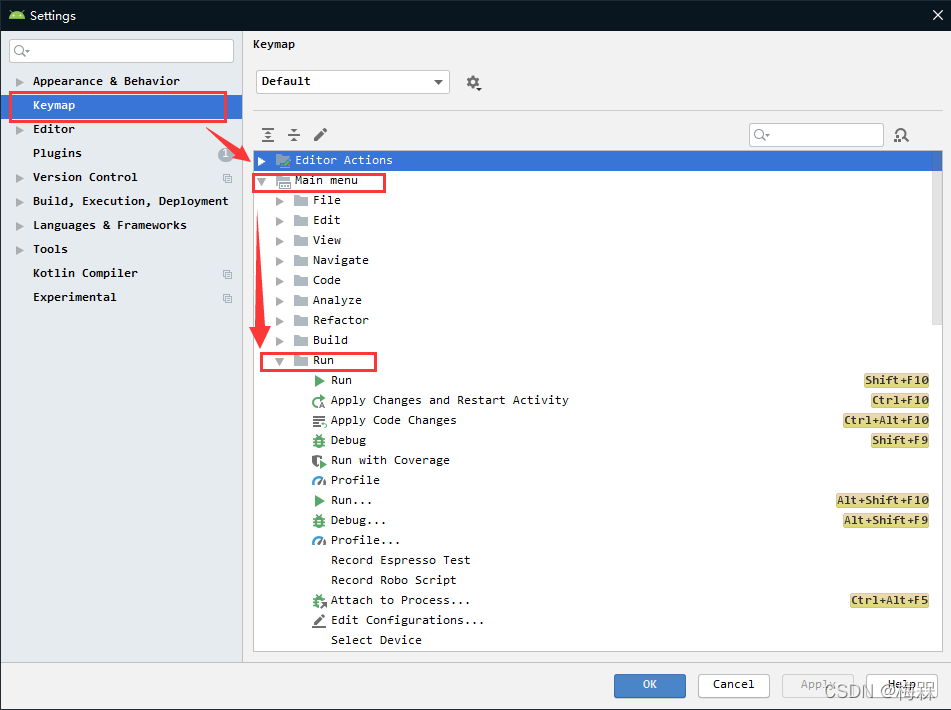This screenshot has height=710, width=951.
Task: Focus the keymap action search field
Action: pos(816,135)
